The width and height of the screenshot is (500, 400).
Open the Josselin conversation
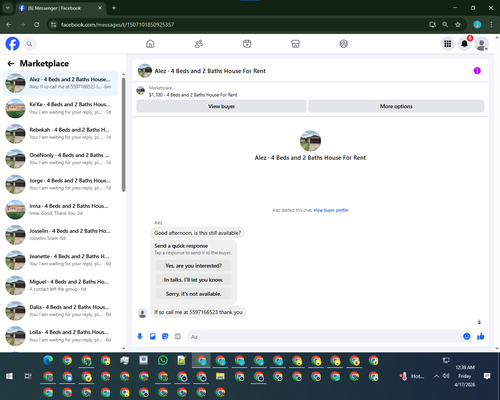60,235
